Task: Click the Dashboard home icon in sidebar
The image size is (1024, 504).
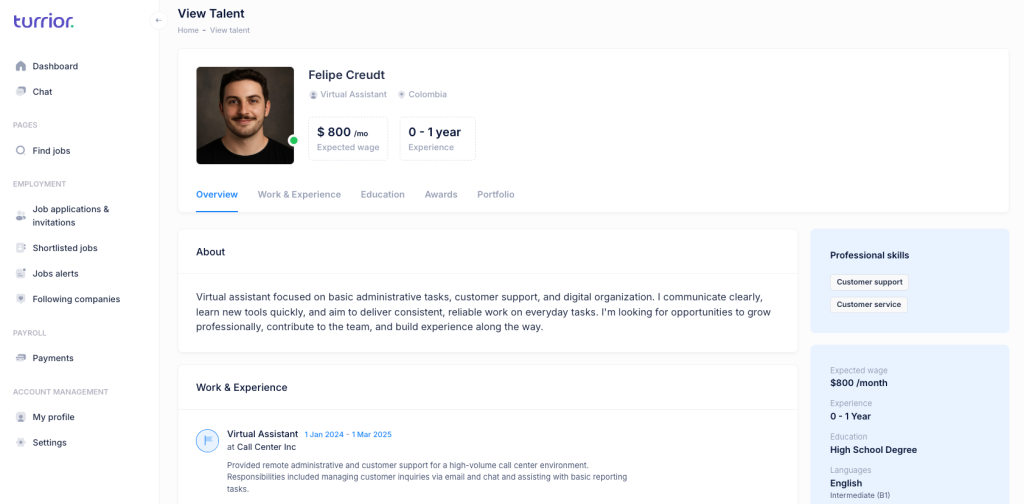Action: (20, 66)
